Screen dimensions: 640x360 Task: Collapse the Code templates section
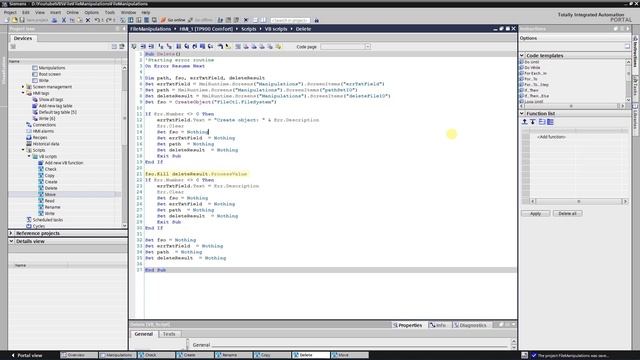(x=522, y=55)
